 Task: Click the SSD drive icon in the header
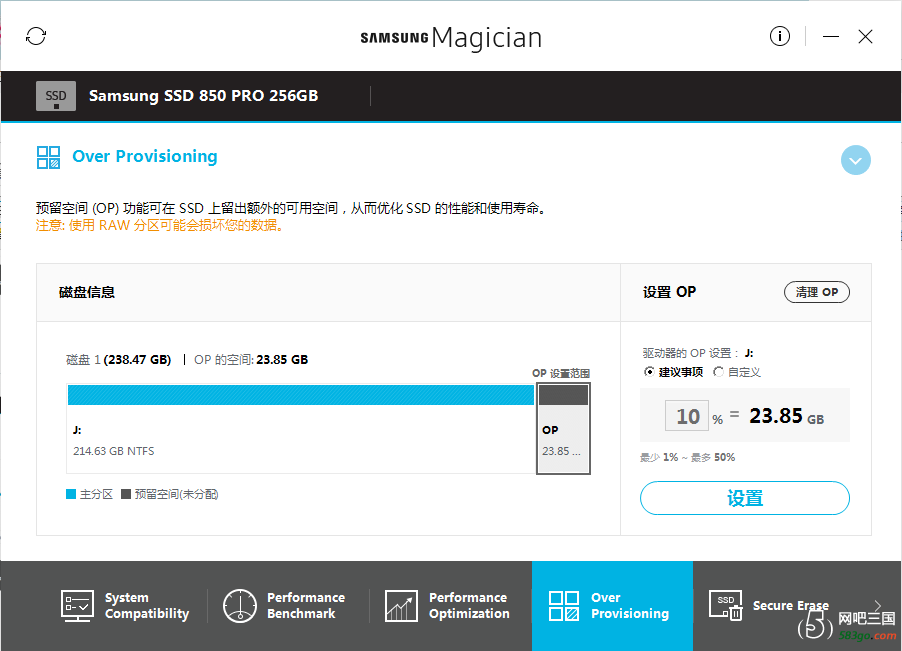[x=56, y=96]
